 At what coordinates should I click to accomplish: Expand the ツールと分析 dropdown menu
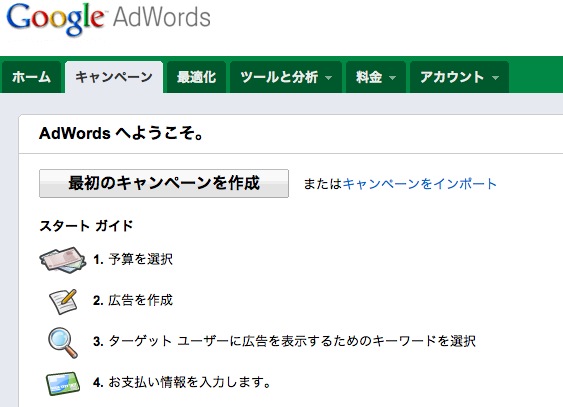pyautogui.click(x=286, y=77)
